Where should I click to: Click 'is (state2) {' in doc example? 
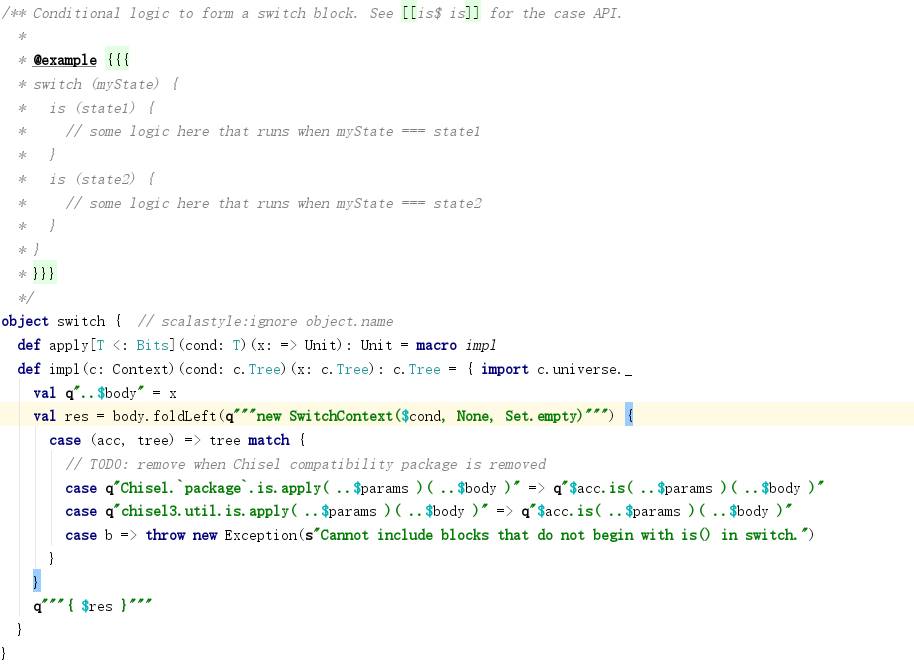102,179
